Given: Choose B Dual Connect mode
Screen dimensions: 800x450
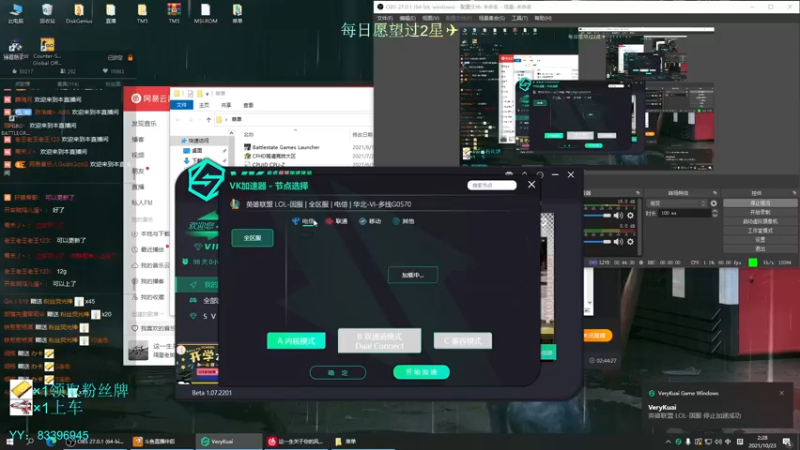Looking at the screenshot, I should [x=380, y=341].
